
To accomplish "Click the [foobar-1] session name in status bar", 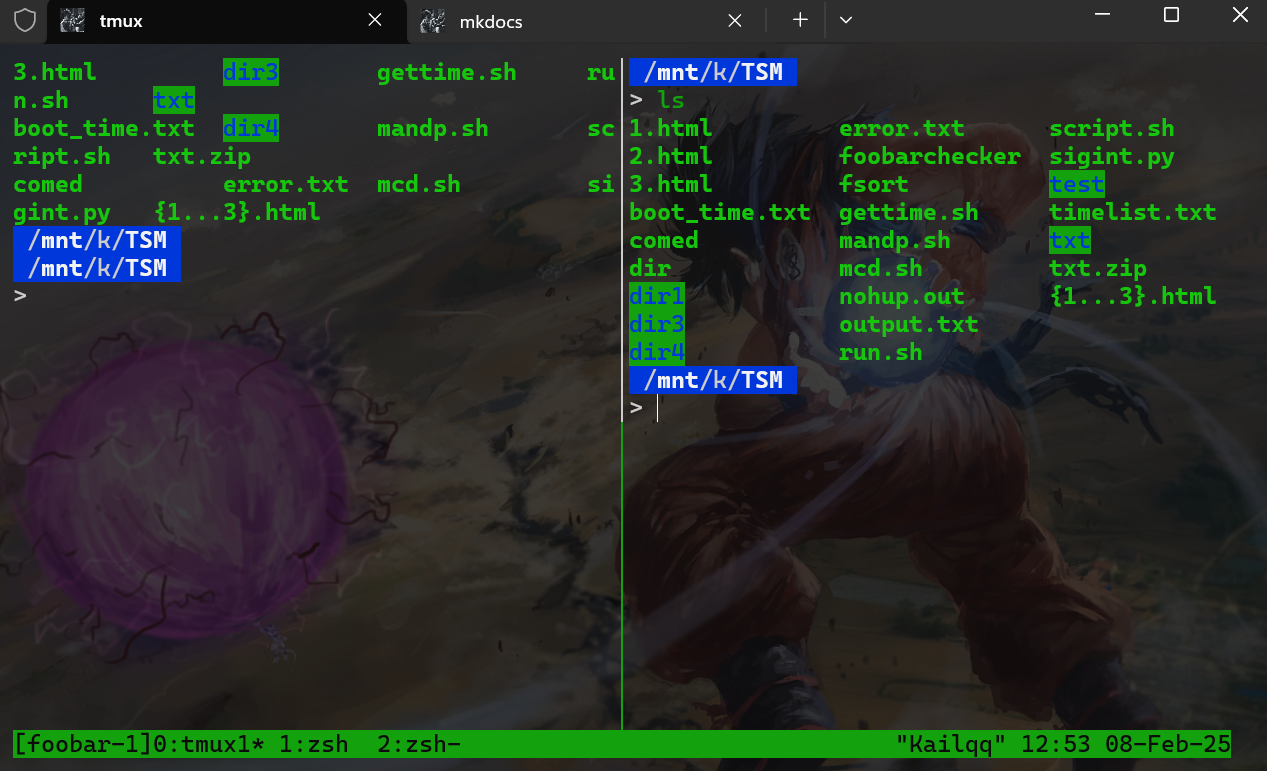I will 82,743.
